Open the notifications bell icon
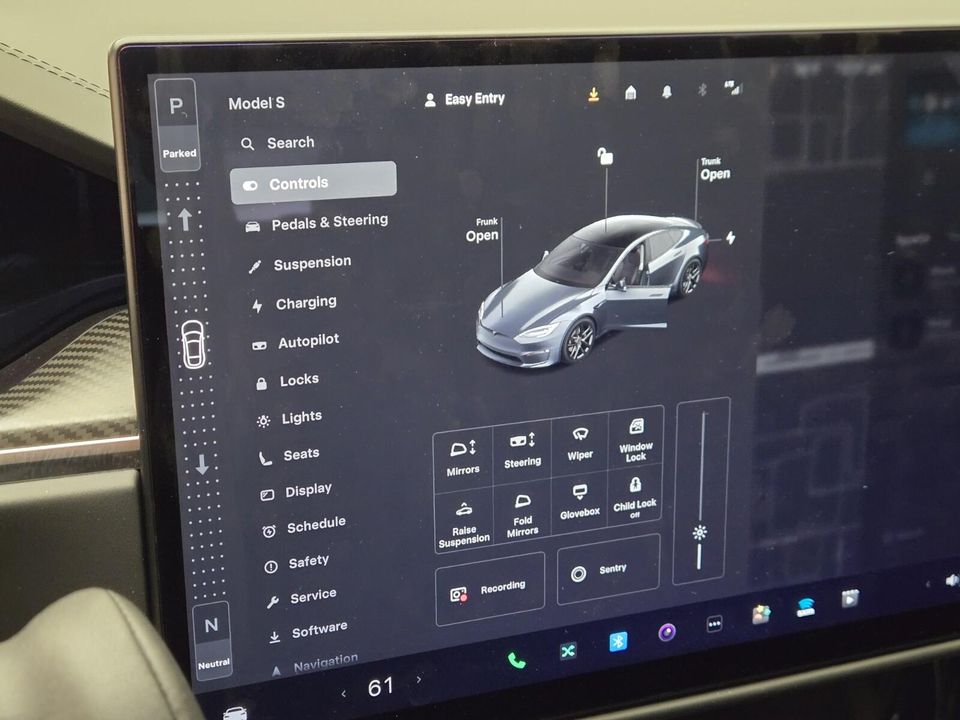The width and height of the screenshot is (960, 720). [666, 91]
